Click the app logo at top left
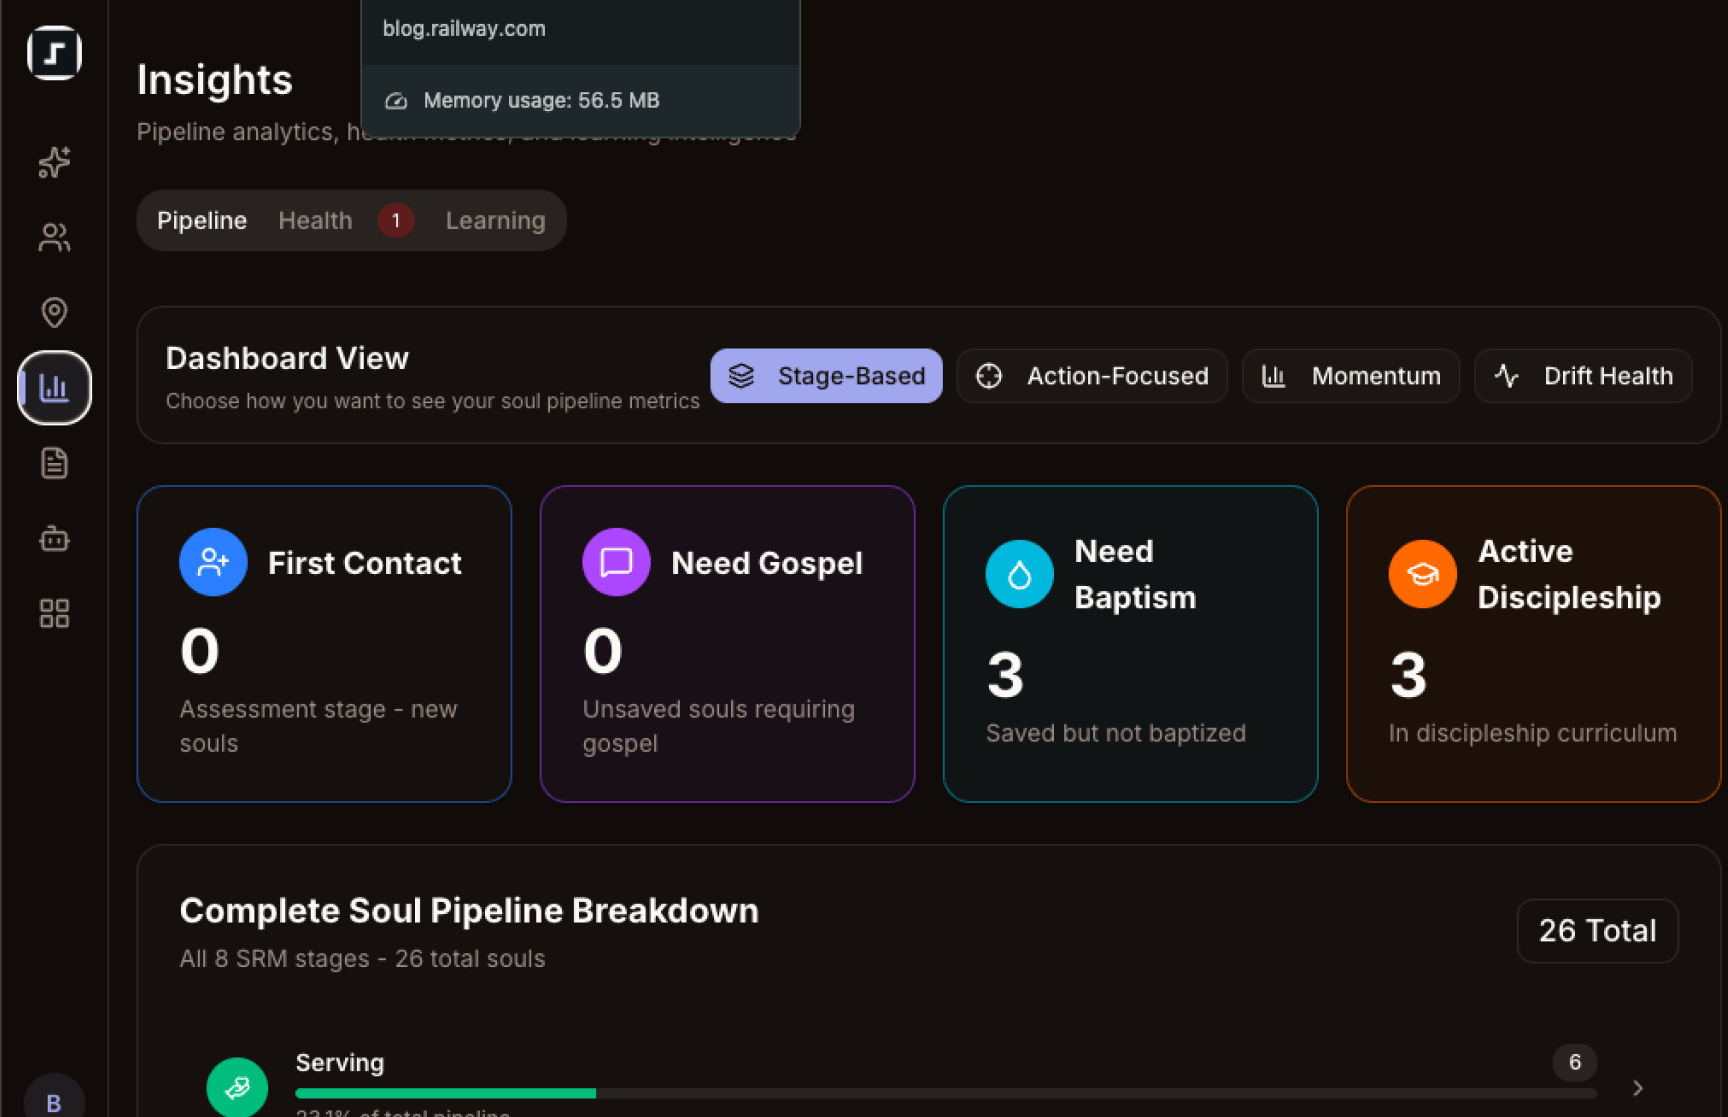Image resolution: width=1728 pixels, height=1117 pixels. pos(54,53)
